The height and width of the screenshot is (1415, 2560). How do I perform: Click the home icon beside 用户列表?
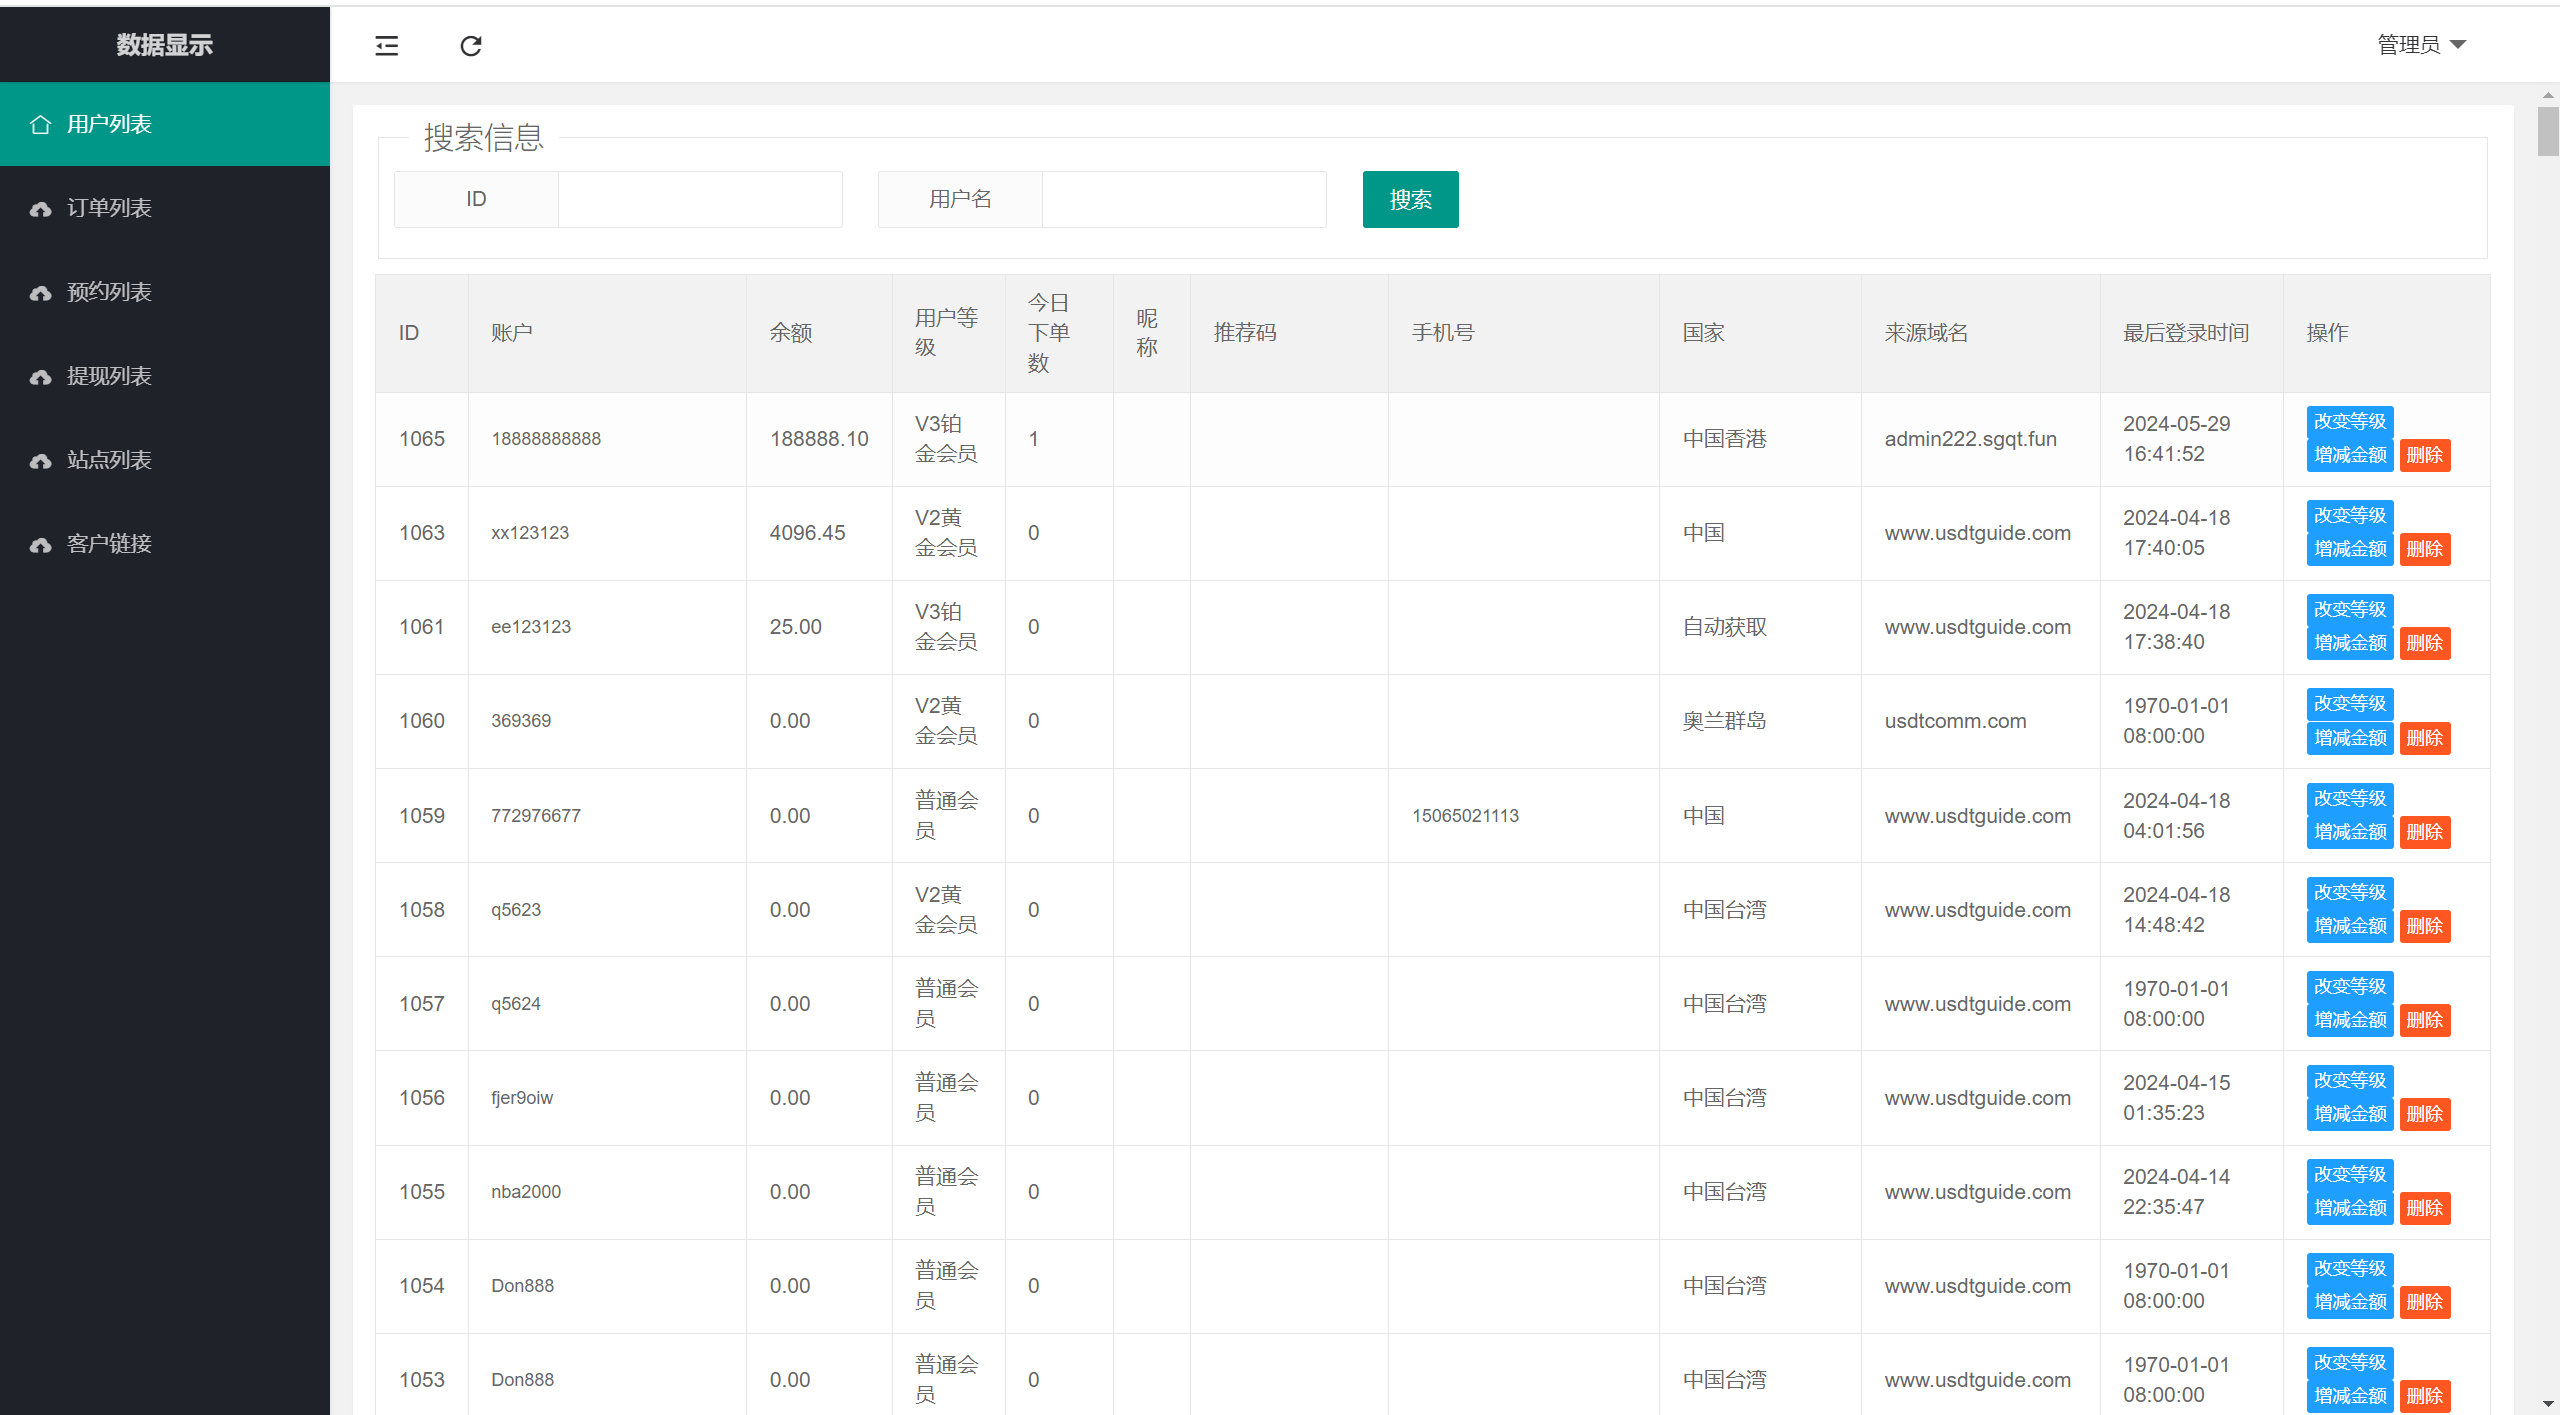click(x=40, y=124)
